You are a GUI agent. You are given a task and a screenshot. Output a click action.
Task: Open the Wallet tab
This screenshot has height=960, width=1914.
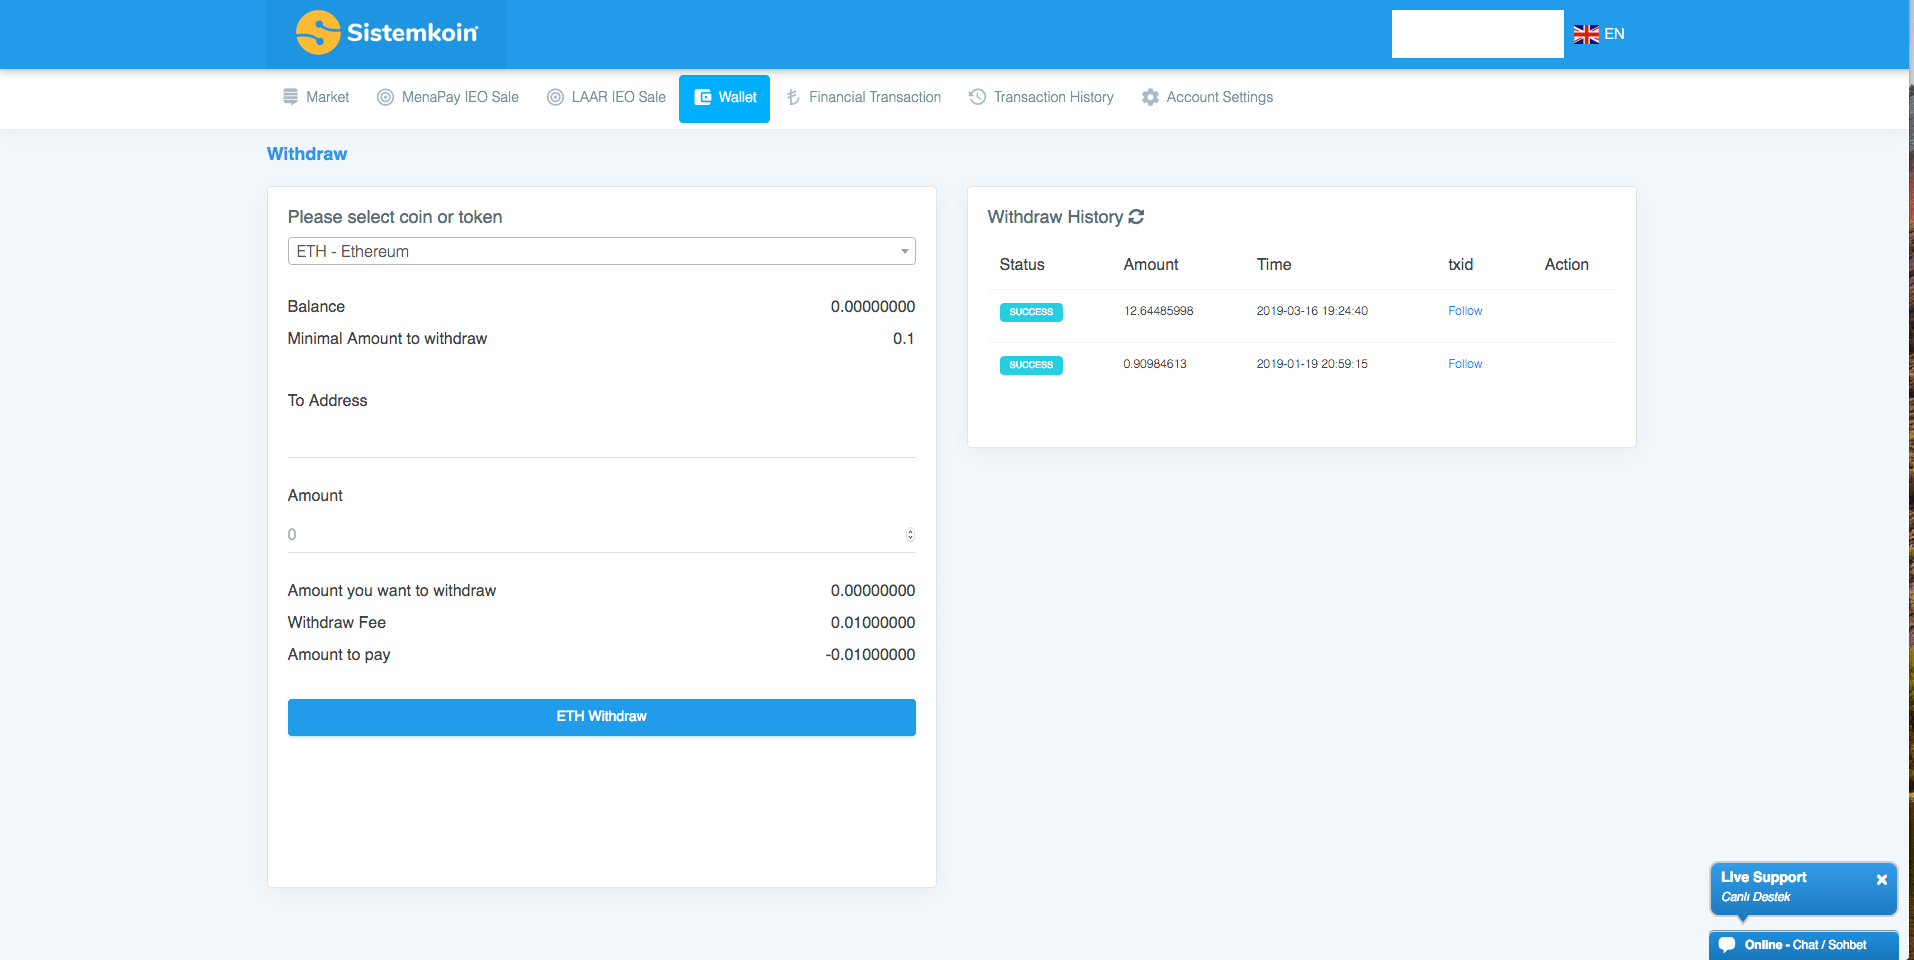(x=724, y=98)
